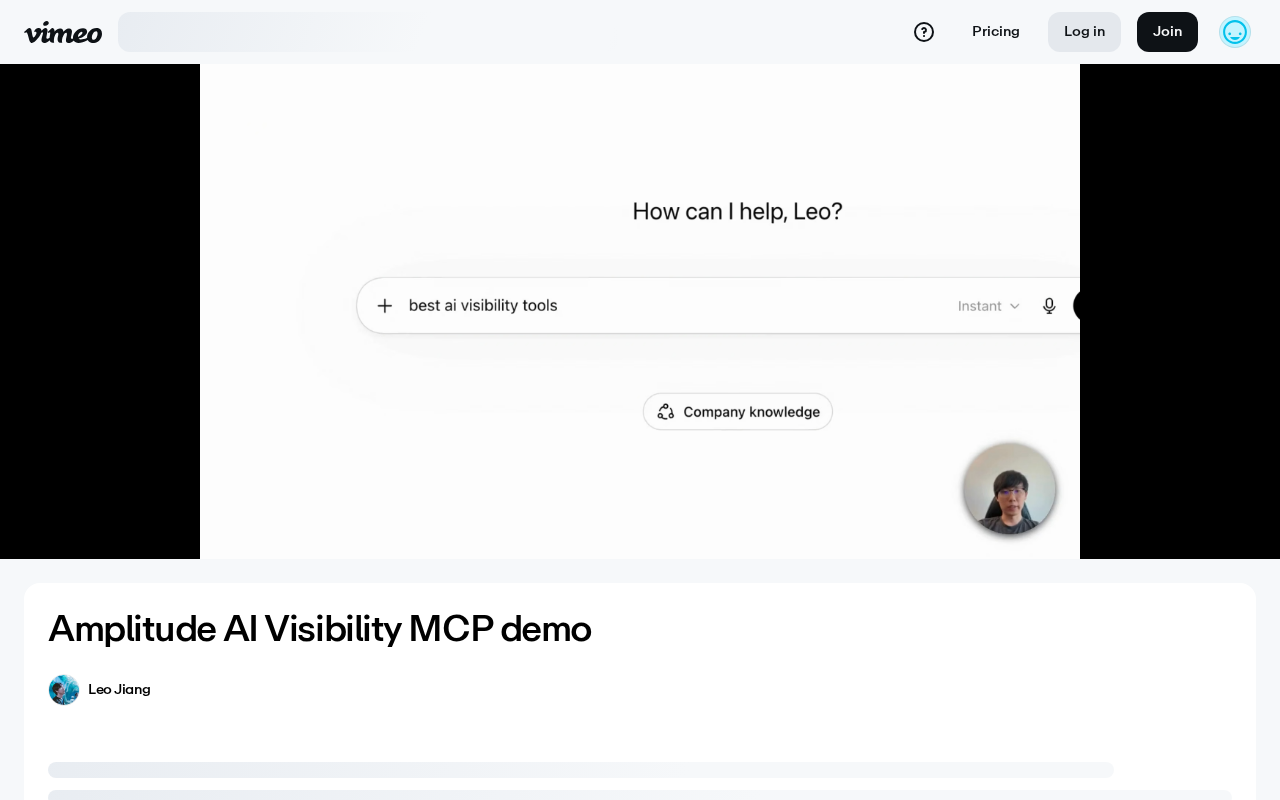Click the presenter webcam bubble in the video
1280x800 pixels.
(x=1010, y=489)
